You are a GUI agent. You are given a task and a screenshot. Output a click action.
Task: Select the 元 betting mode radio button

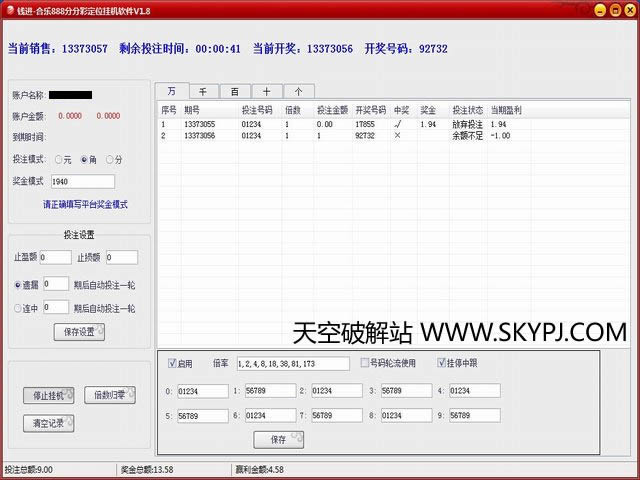[x=60, y=160]
